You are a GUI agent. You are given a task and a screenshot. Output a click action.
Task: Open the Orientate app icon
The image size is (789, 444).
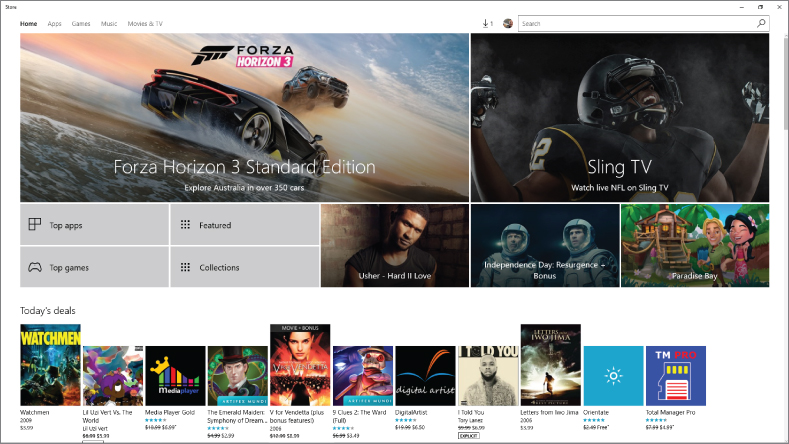[613, 376]
